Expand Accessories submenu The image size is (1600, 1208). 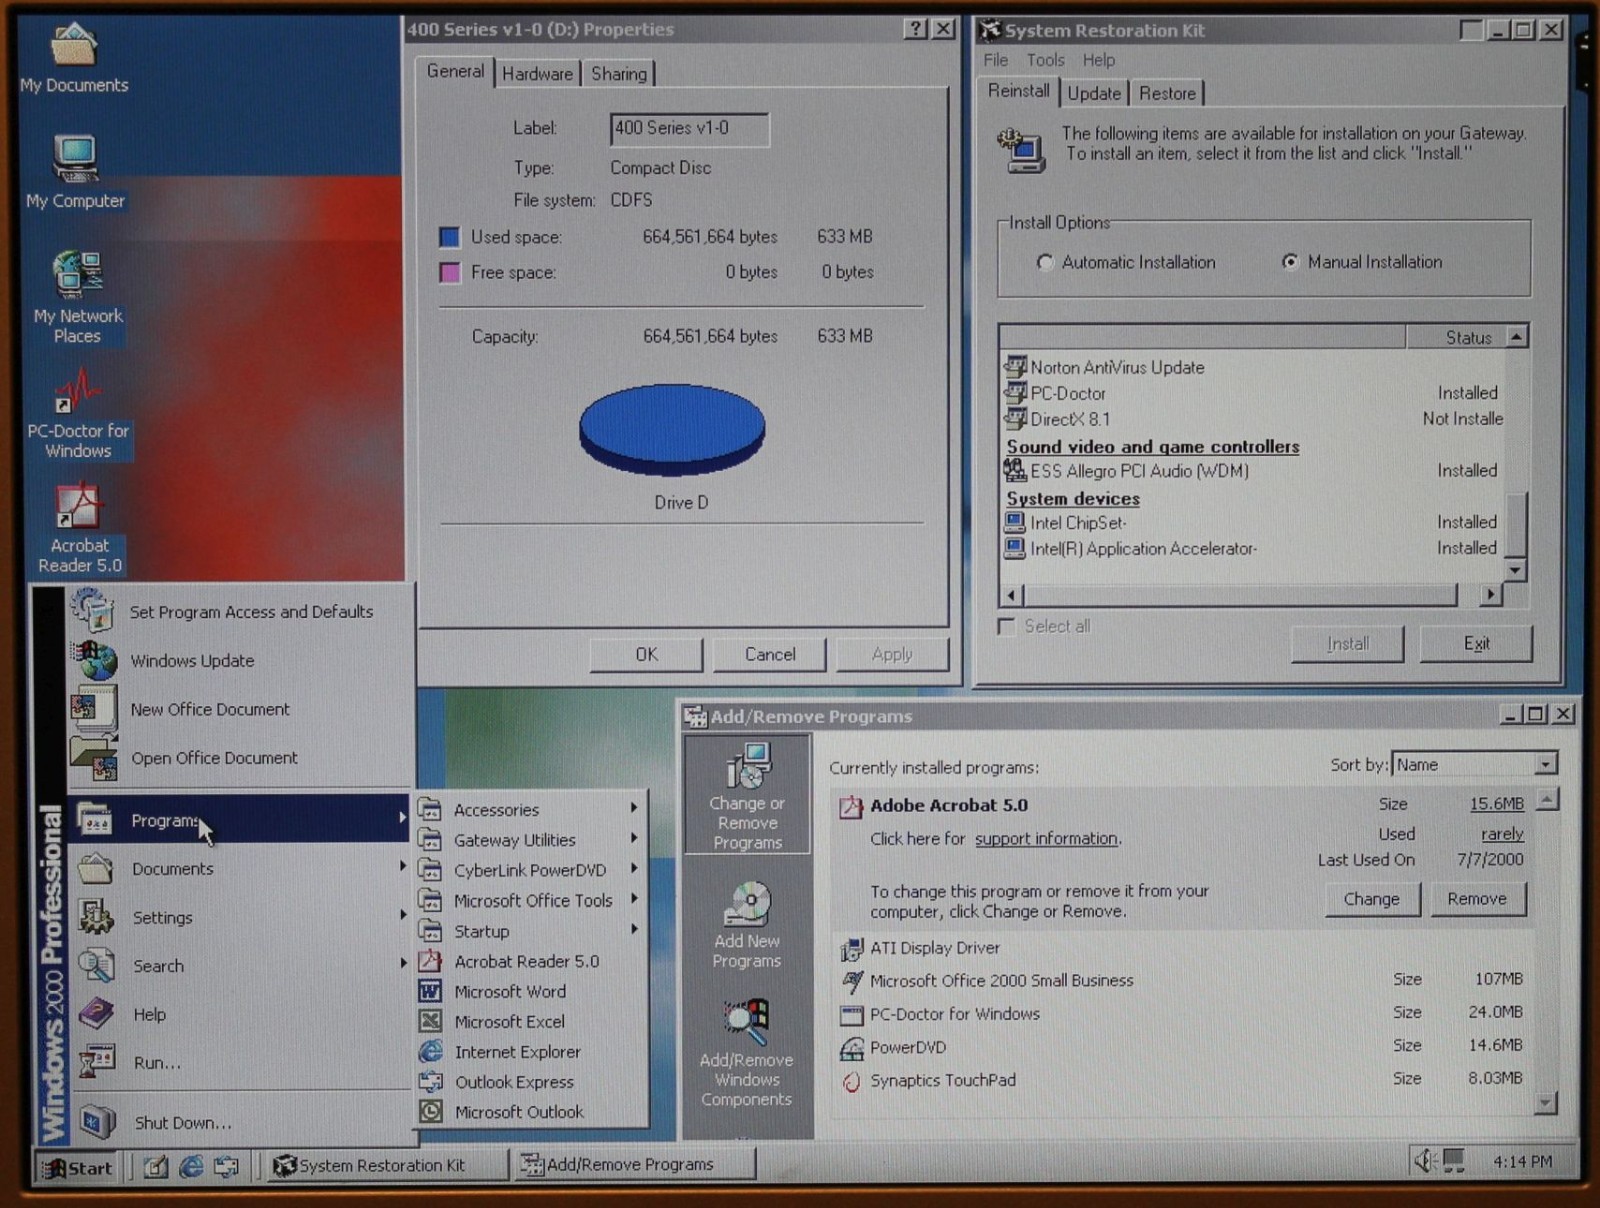coord(531,808)
